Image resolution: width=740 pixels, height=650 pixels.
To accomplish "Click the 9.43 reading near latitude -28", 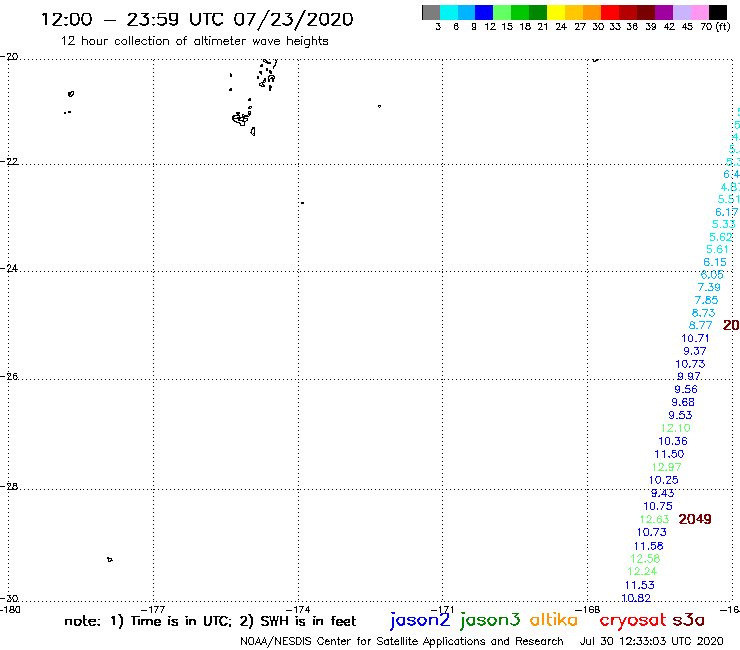I will pyautogui.click(x=663, y=493).
